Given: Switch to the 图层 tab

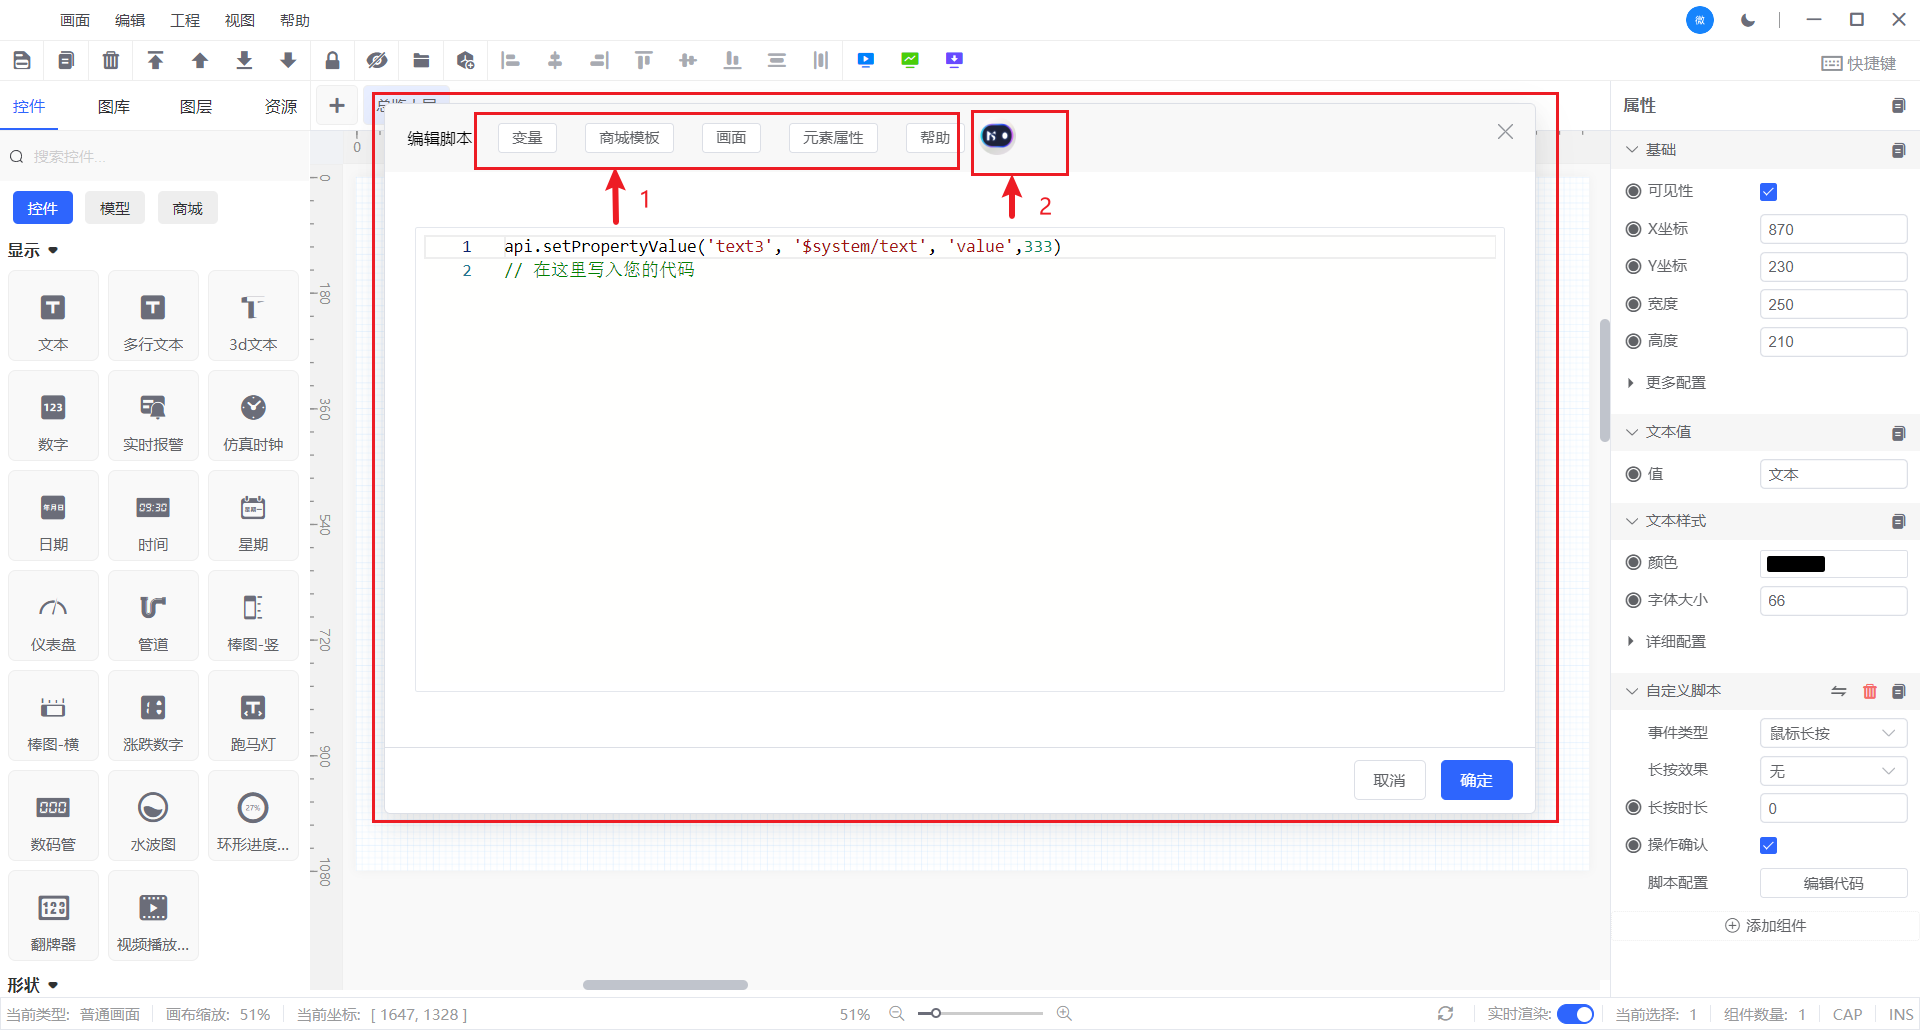Looking at the screenshot, I should [196, 107].
